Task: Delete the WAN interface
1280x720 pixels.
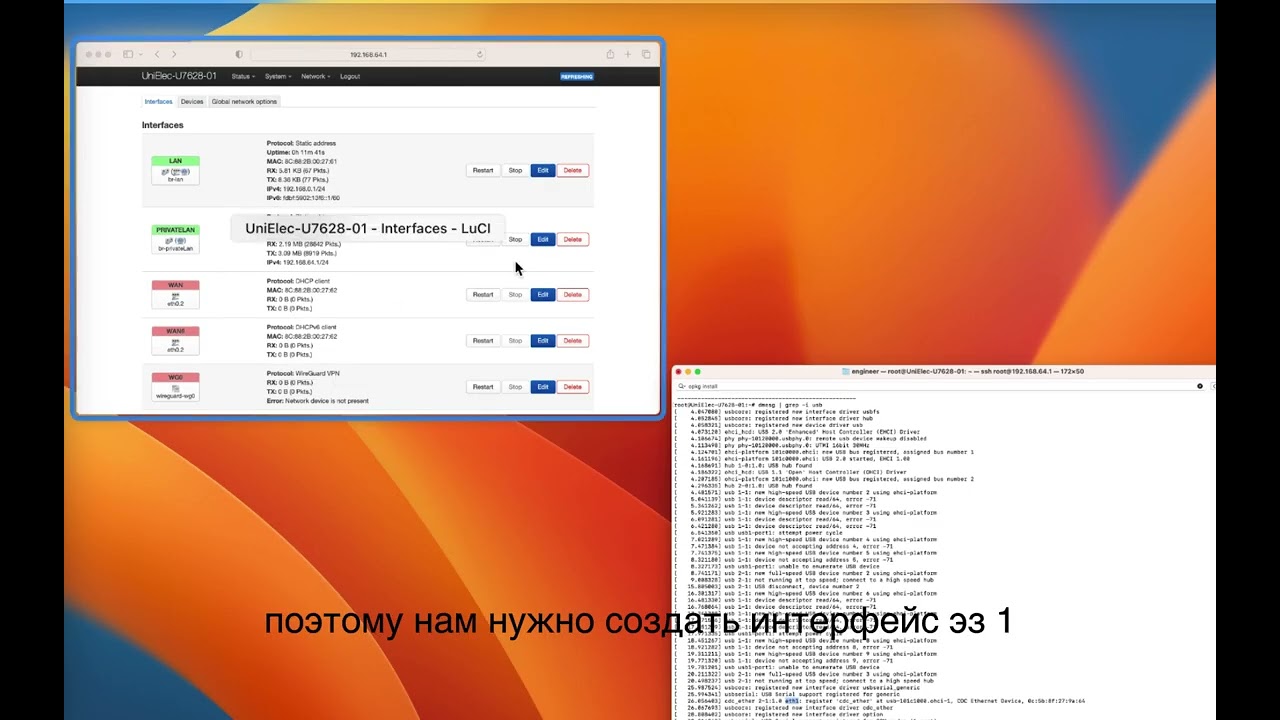Action: (572, 294)
